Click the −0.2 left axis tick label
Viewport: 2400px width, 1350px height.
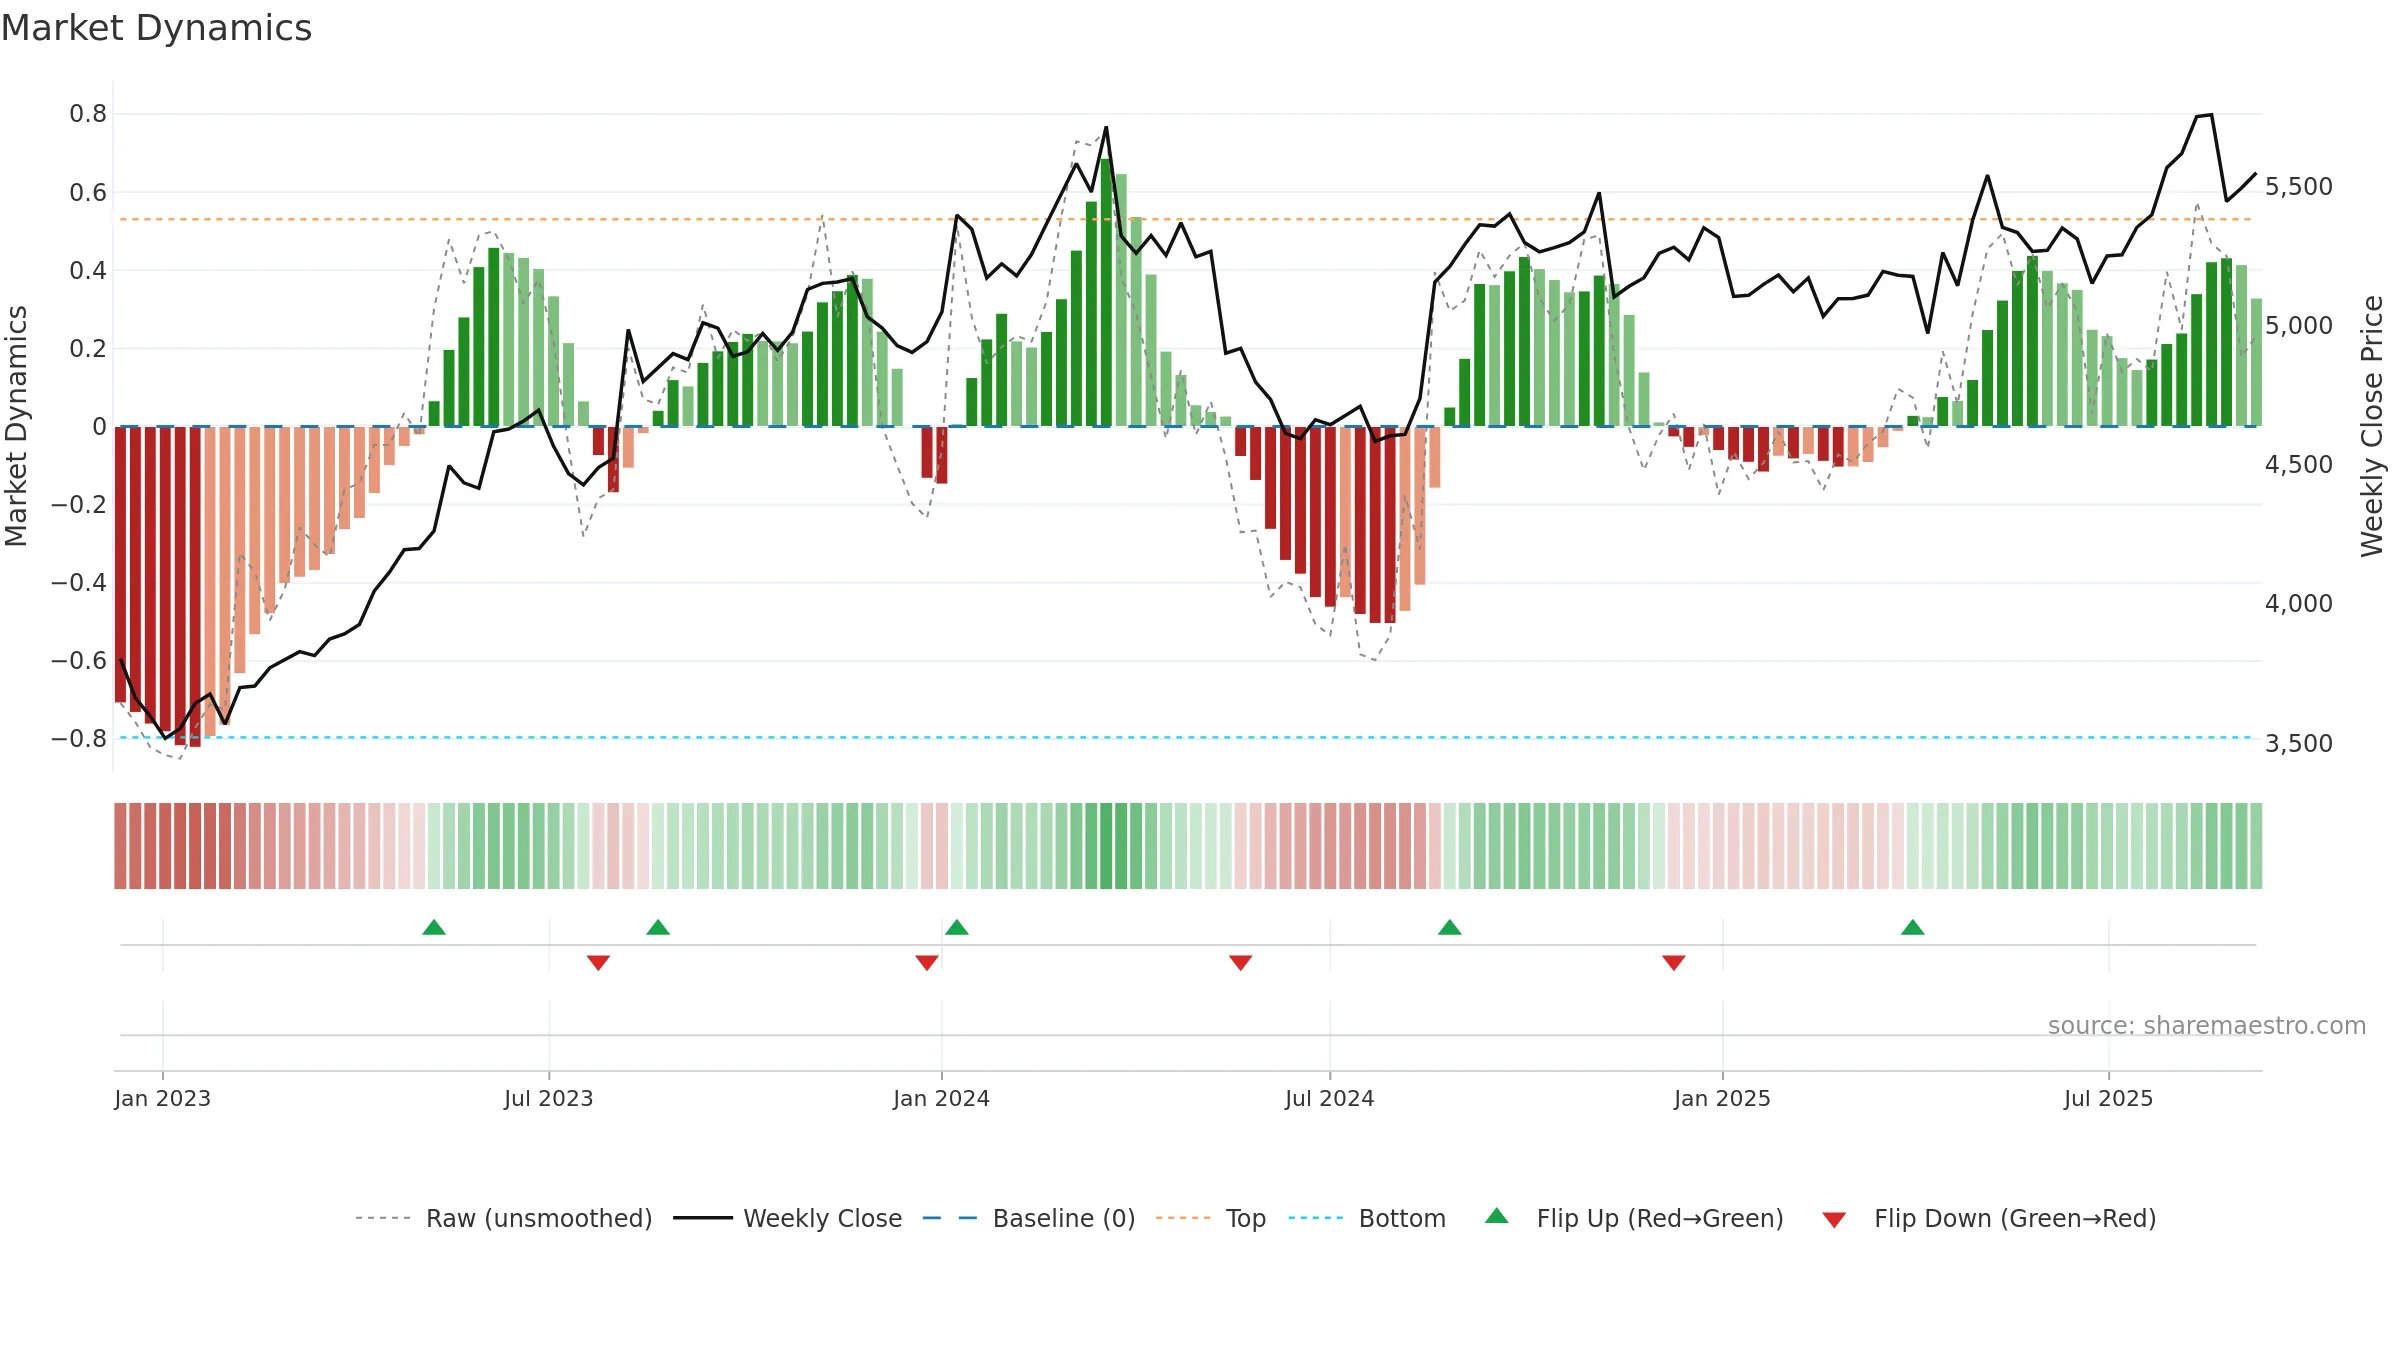click(x=79, y=504)
